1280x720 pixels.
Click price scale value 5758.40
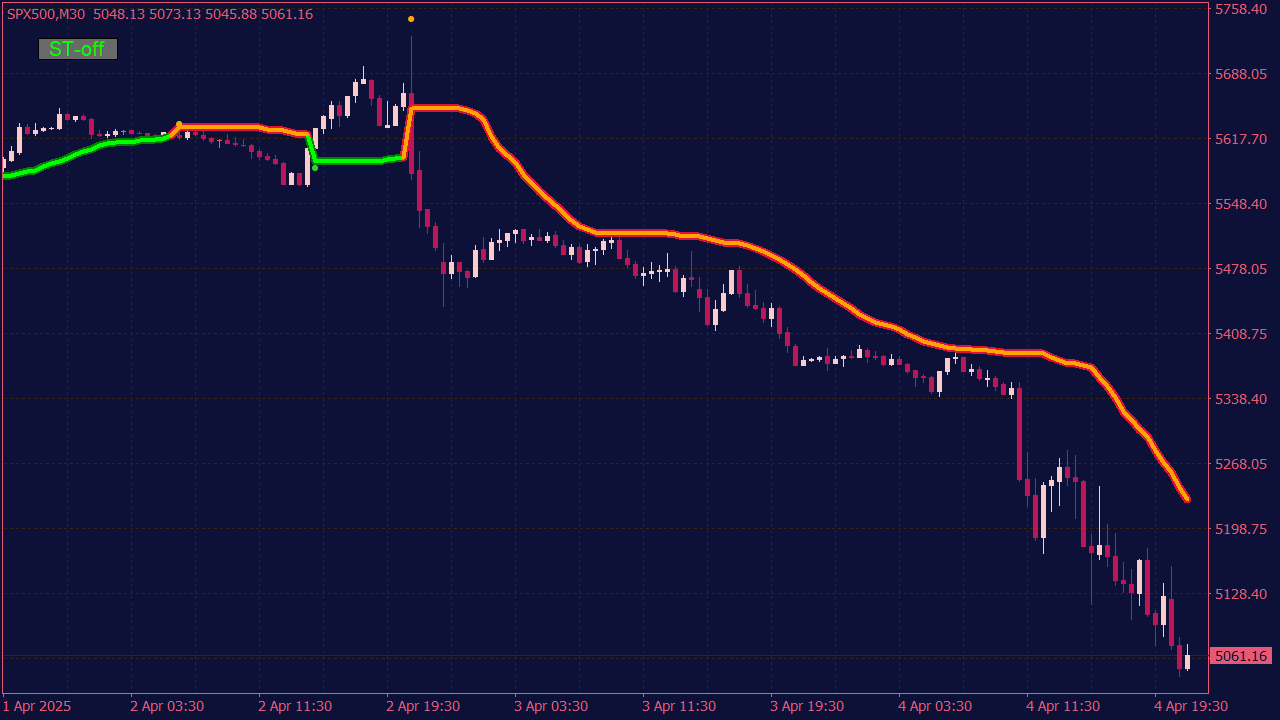click(x=1241, y=9)
